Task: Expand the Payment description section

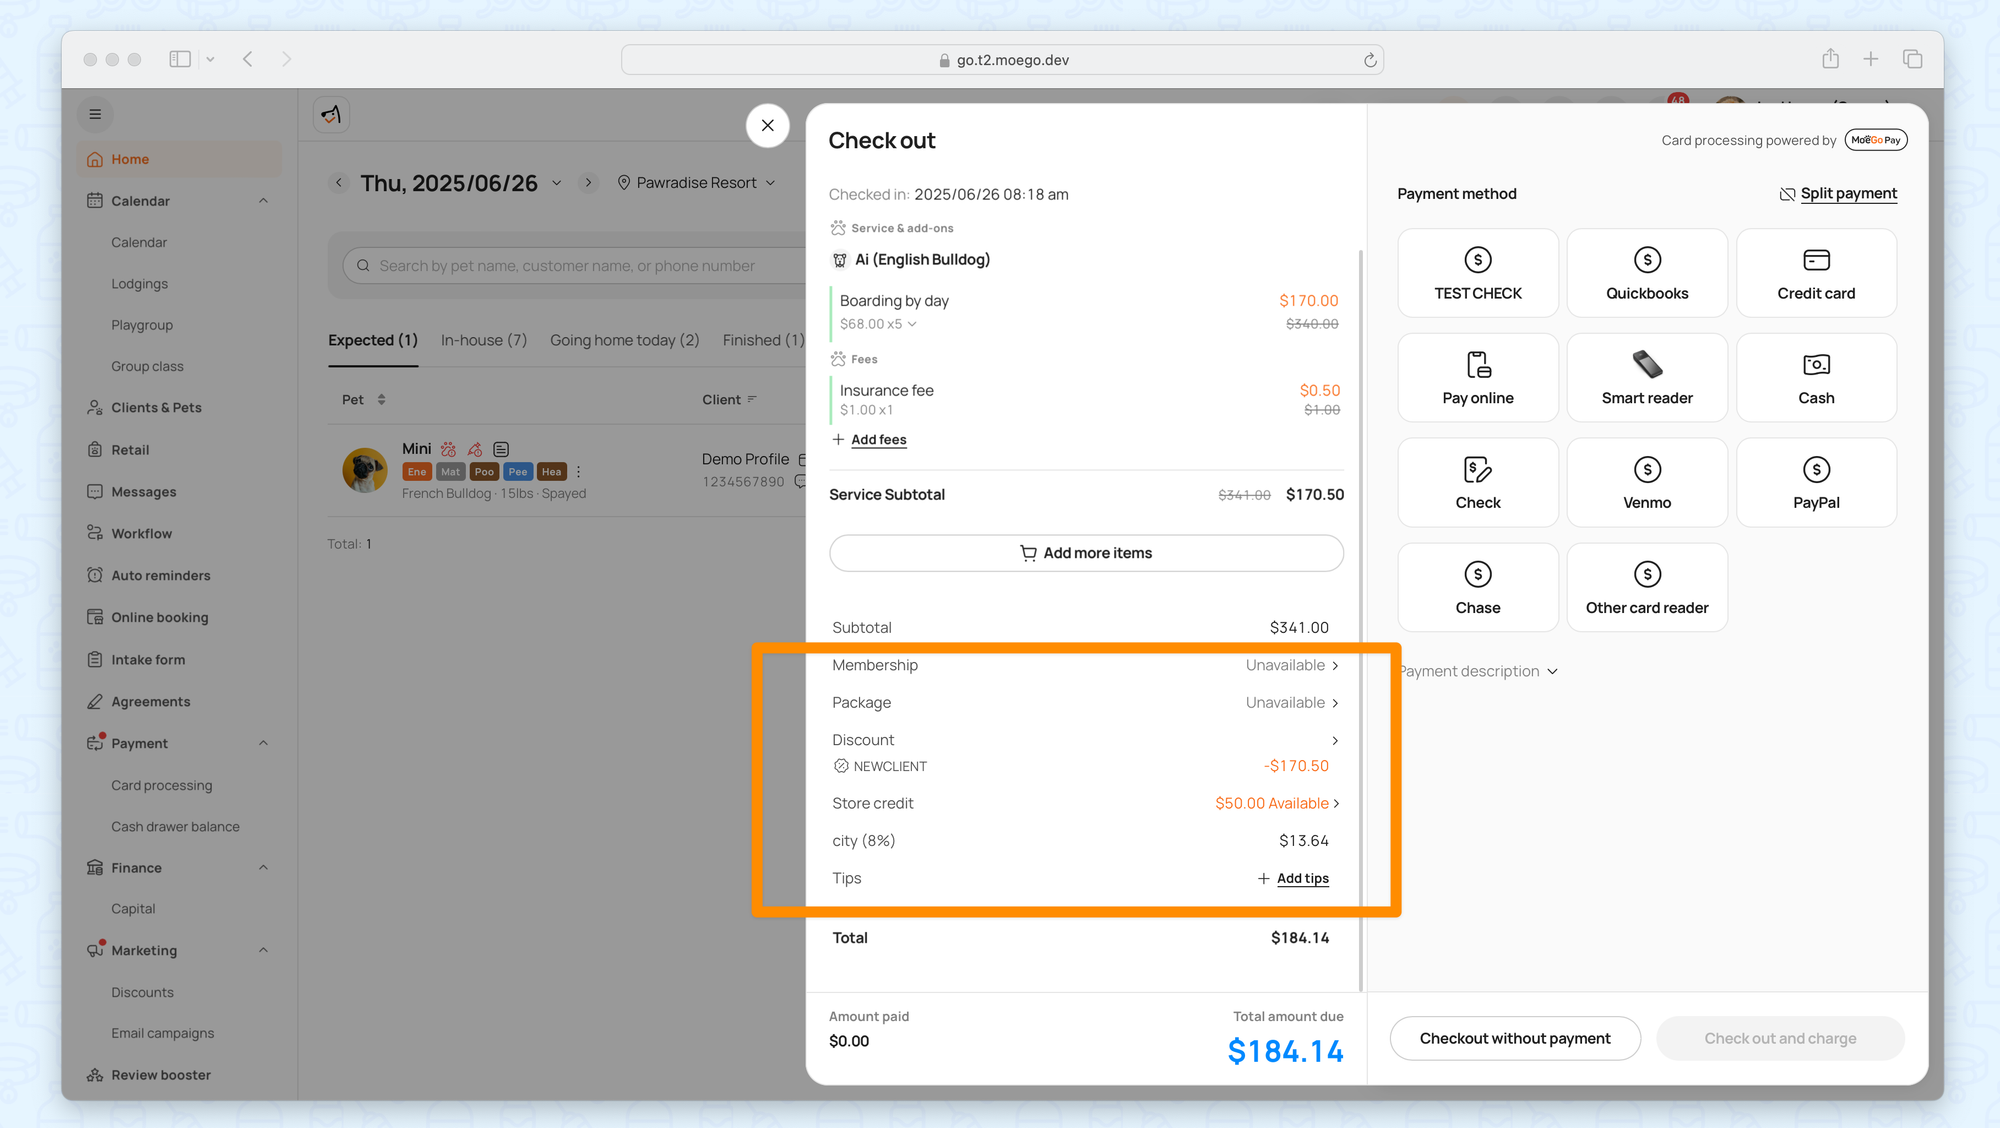Action: [1477, 671]
